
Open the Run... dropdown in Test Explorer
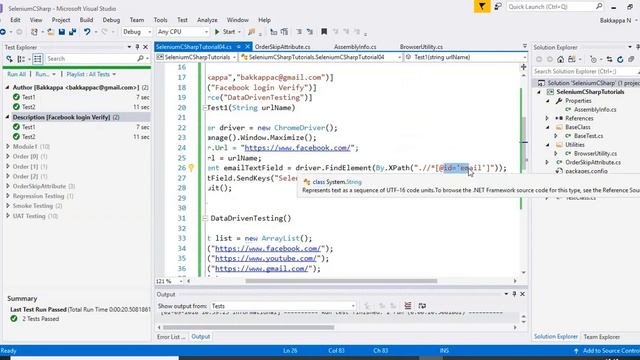(x=45, y=74)
